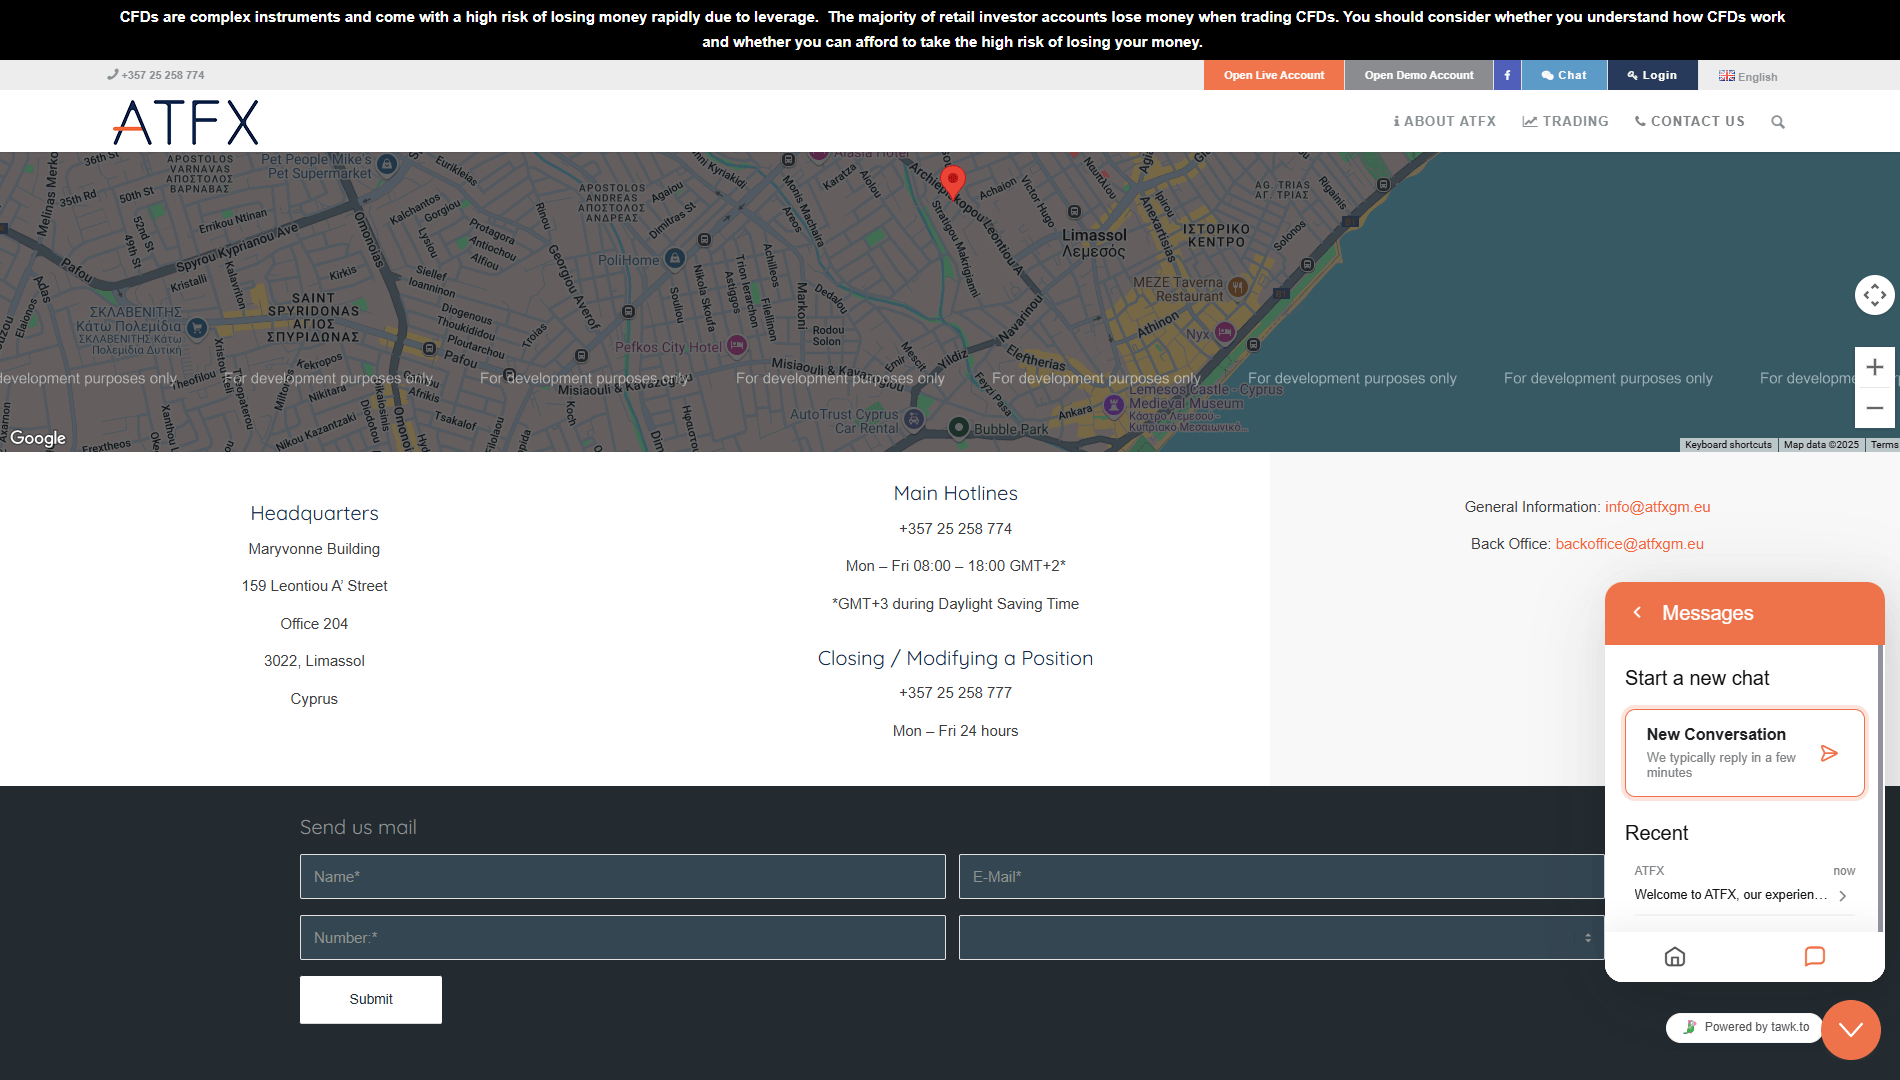Open the English language selector
Screen dimensions: 1900x1080
pos(1748,76)
